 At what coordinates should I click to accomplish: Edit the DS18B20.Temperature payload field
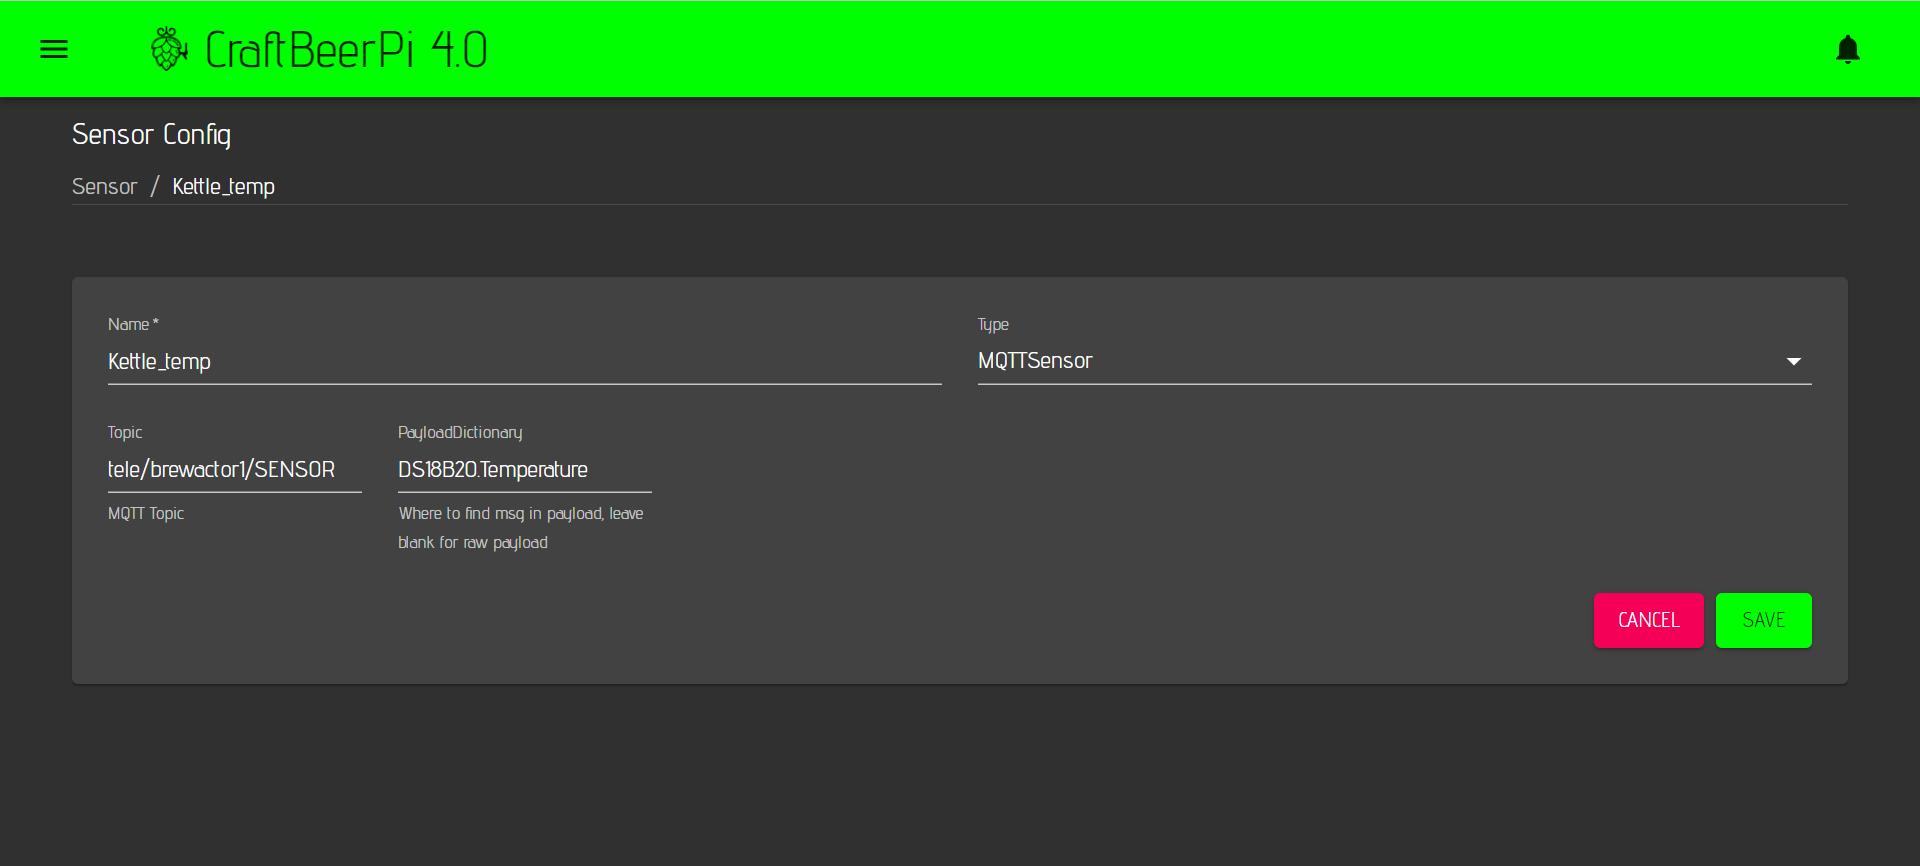523,470
